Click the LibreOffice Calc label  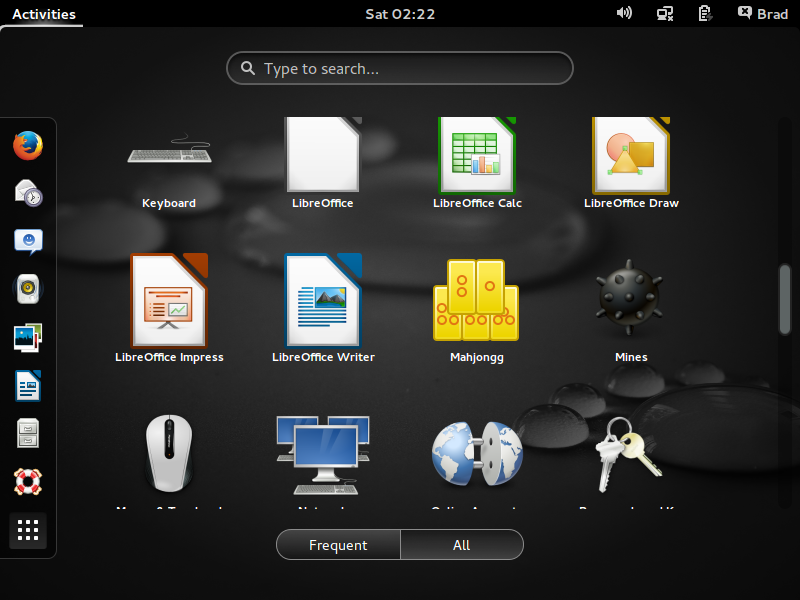pos(477,203)
